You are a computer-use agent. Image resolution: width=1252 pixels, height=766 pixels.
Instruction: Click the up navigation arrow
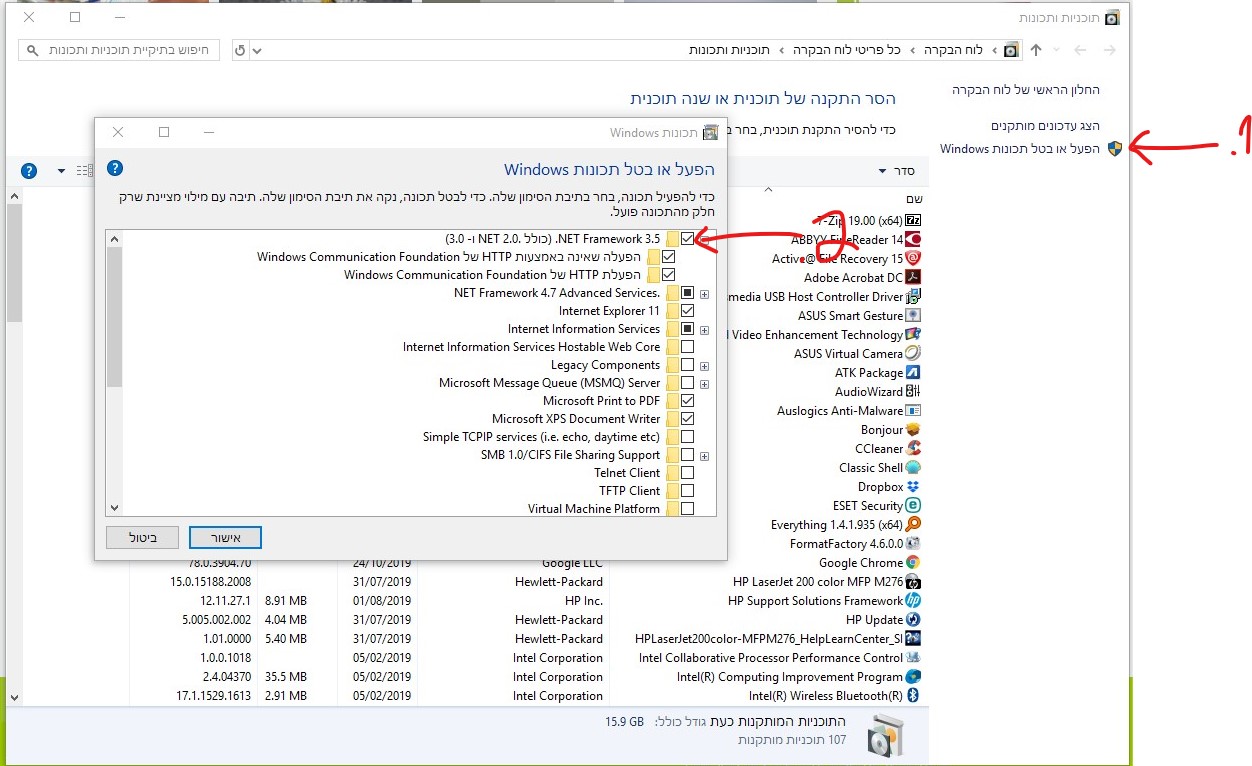point(1036,50)
